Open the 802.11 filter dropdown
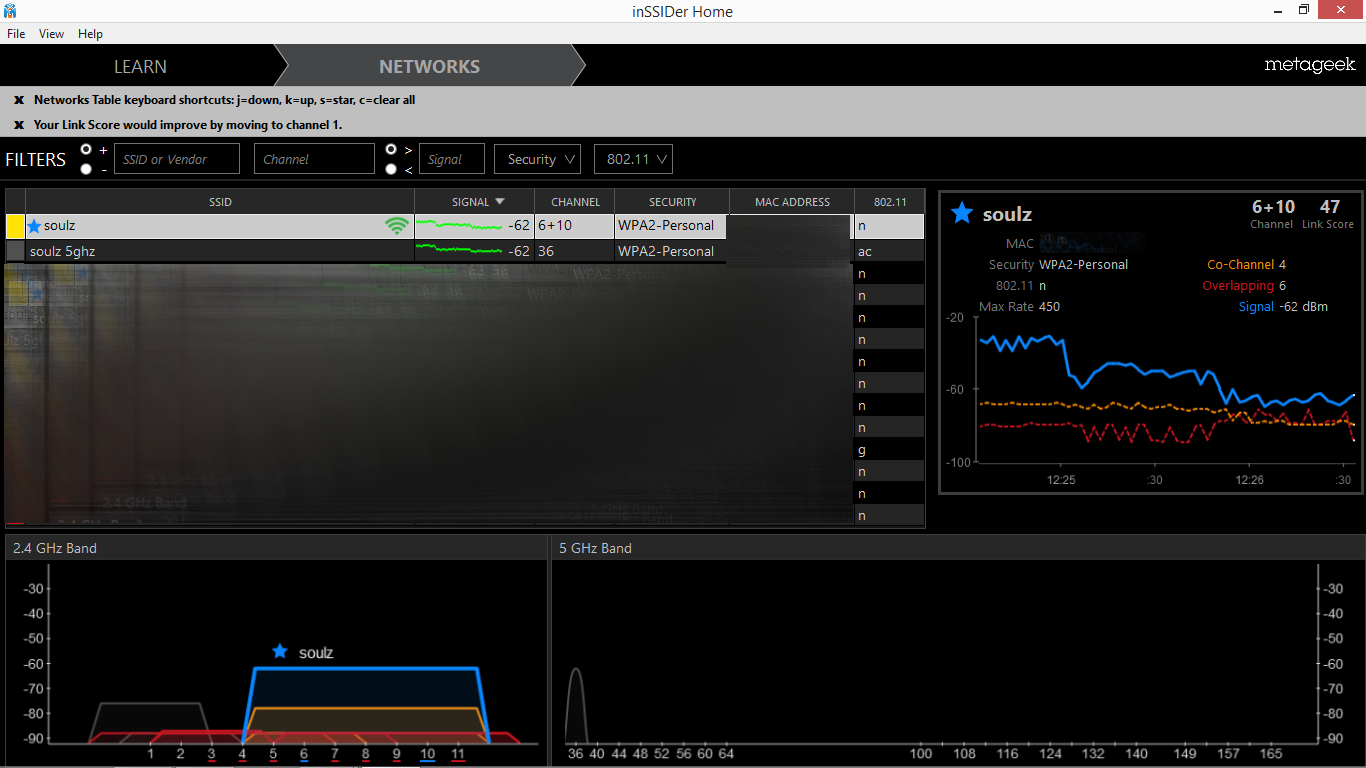The height and width of the screenshot is (768, 1366). (x=633, y=159)
